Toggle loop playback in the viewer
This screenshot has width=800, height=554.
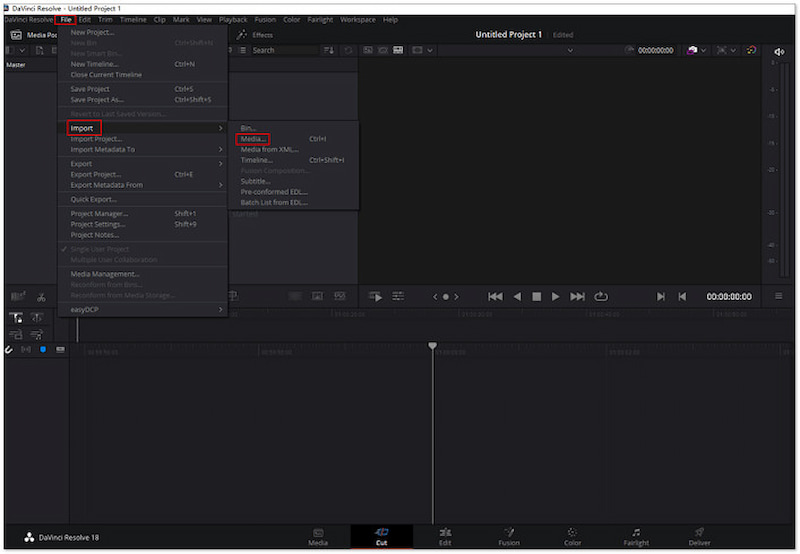(x=601, y=297)
